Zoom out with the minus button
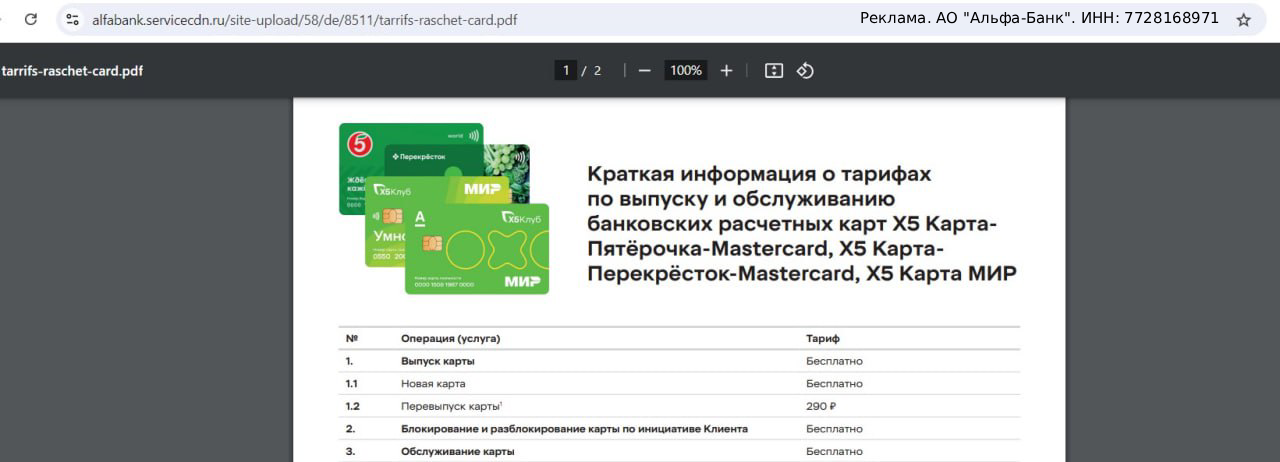 coord(644,70)
